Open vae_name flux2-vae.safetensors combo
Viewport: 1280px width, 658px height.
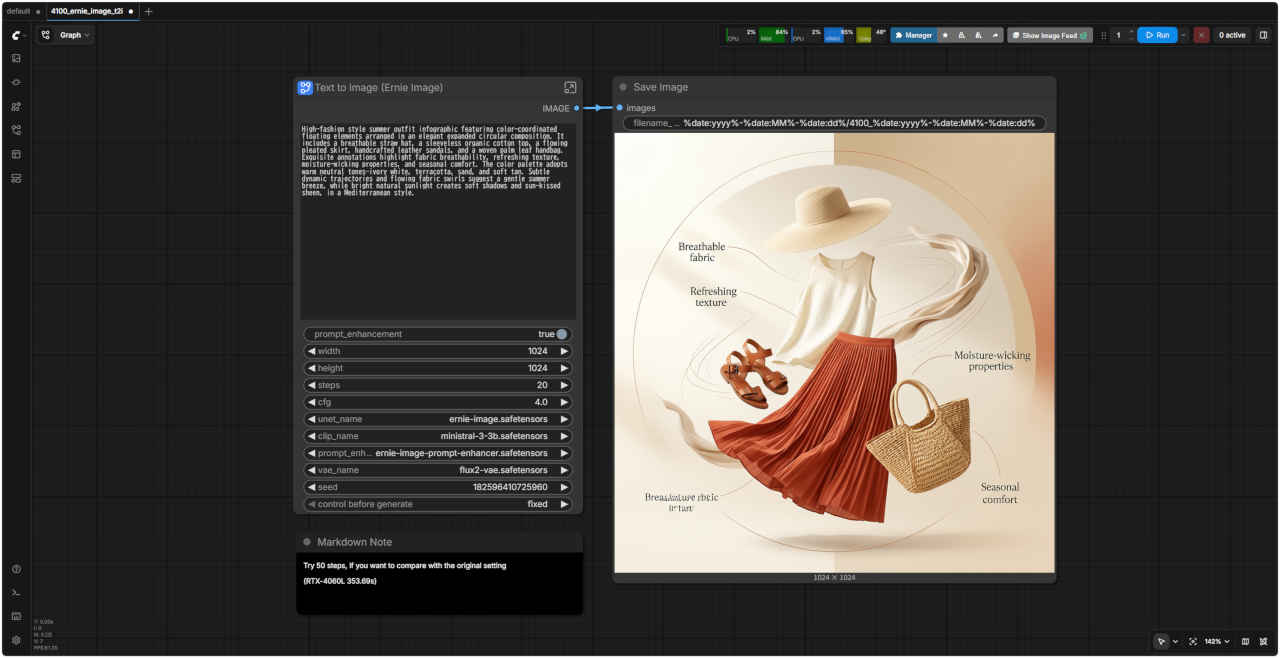coord(438,470)
